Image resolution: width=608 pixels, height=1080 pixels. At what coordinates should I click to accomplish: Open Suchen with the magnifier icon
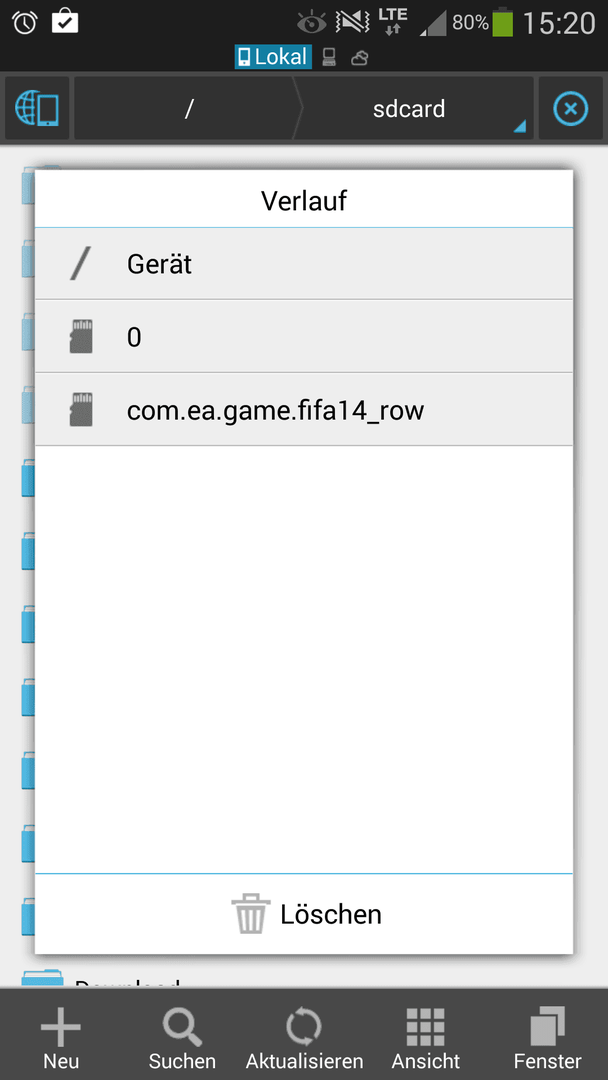(182, 1035)
